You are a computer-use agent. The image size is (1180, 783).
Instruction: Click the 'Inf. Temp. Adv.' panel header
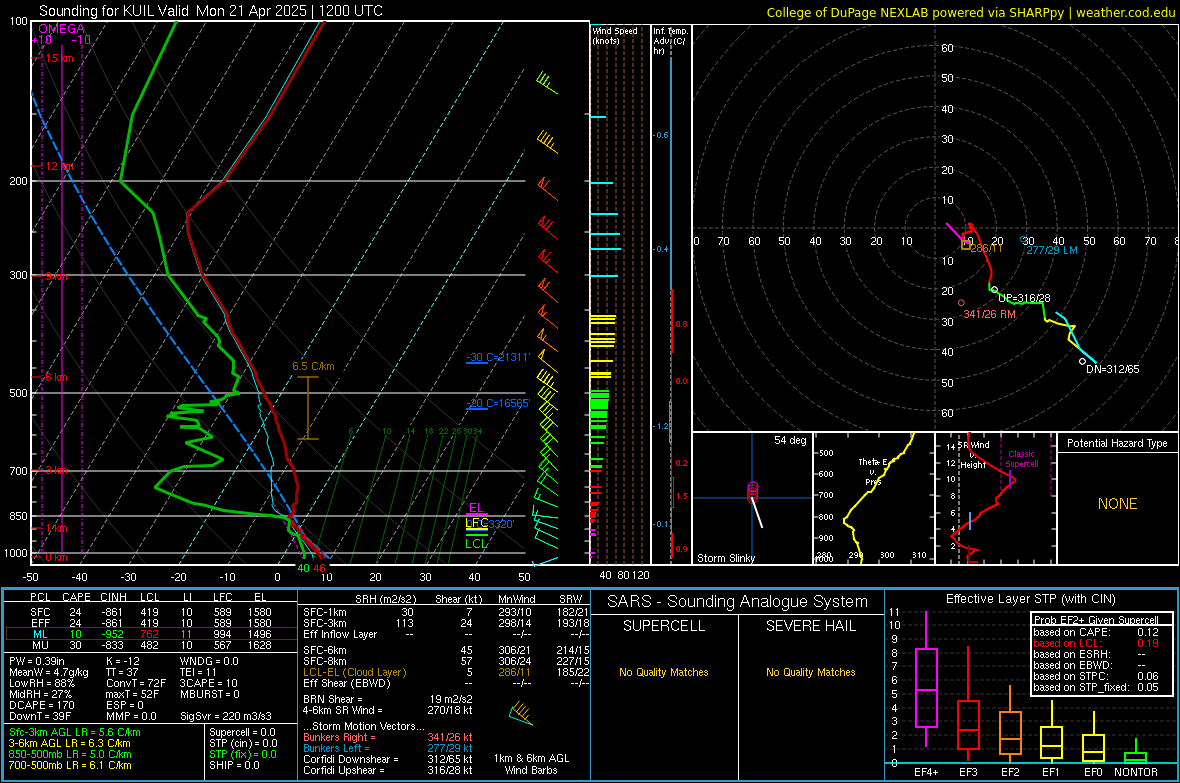click(x=670, y=41)
